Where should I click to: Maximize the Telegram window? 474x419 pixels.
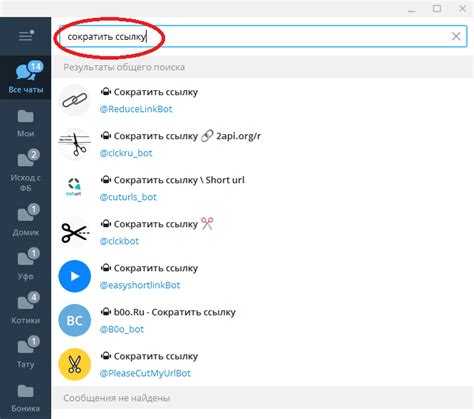click(x=437, y=9)
